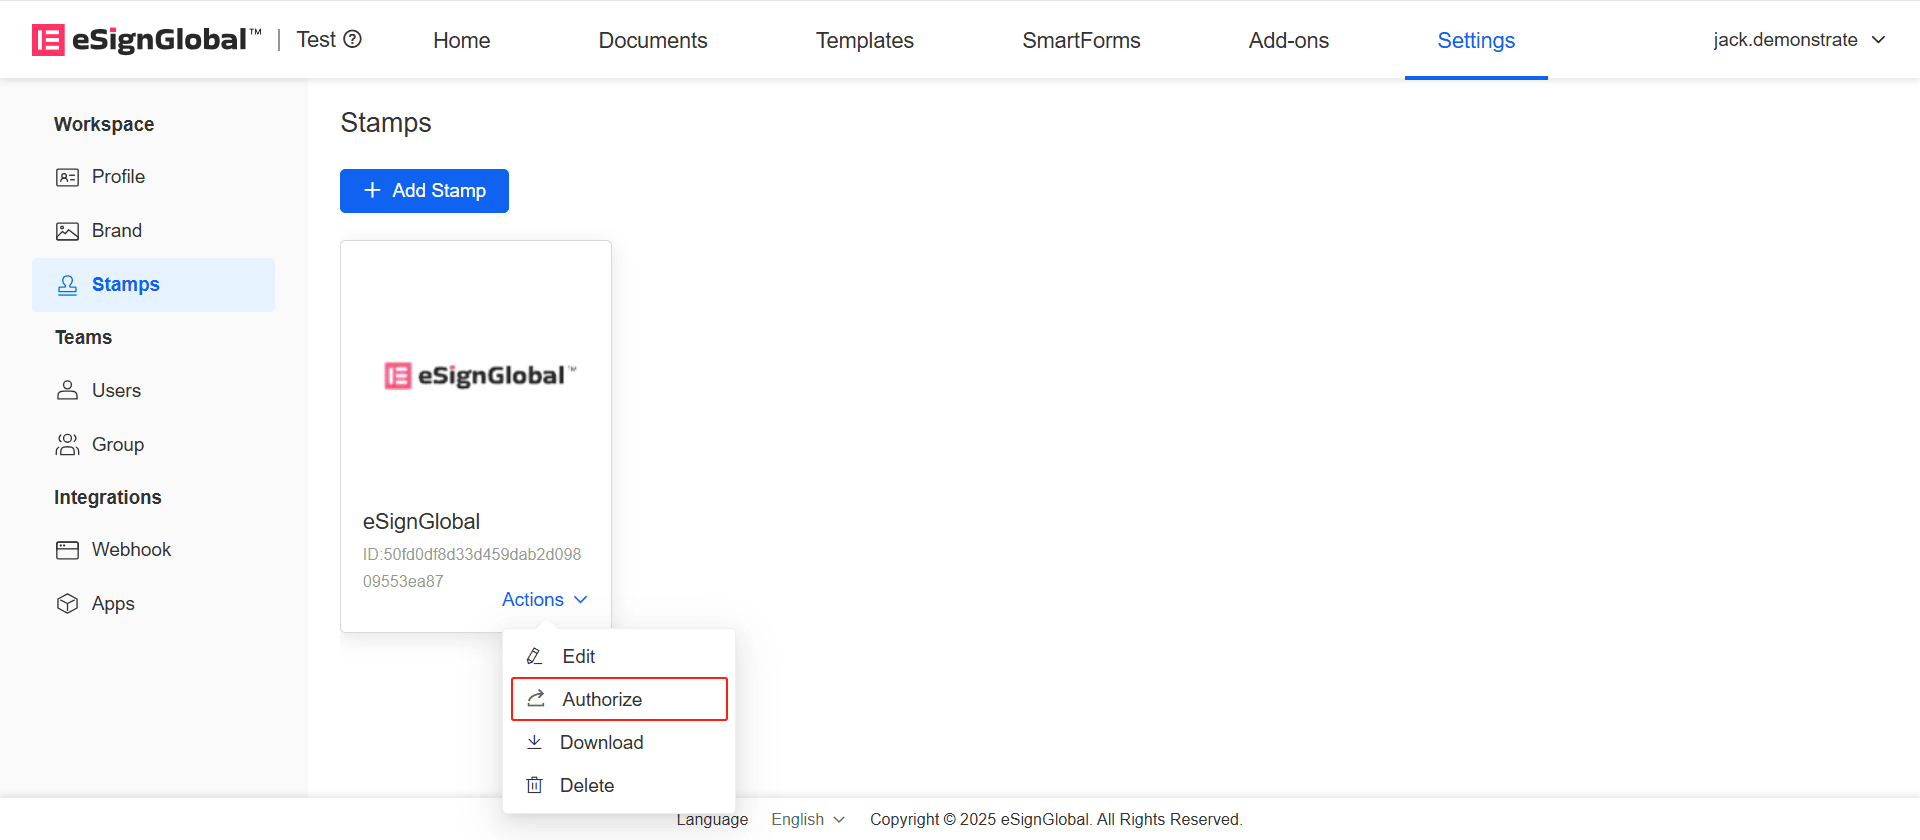
Task: Click the trash icon next to Delete
Action: [x=535, y=785]
